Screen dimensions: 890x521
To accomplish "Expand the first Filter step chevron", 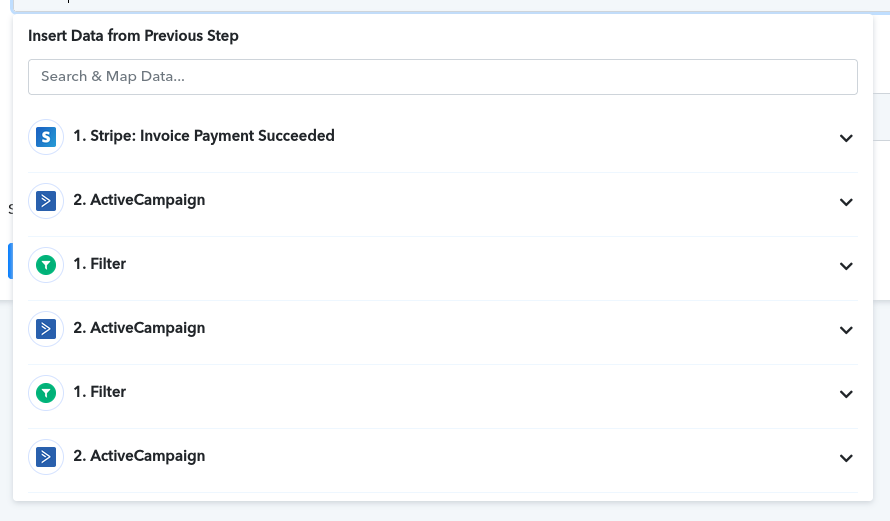I will pos(846,266).
